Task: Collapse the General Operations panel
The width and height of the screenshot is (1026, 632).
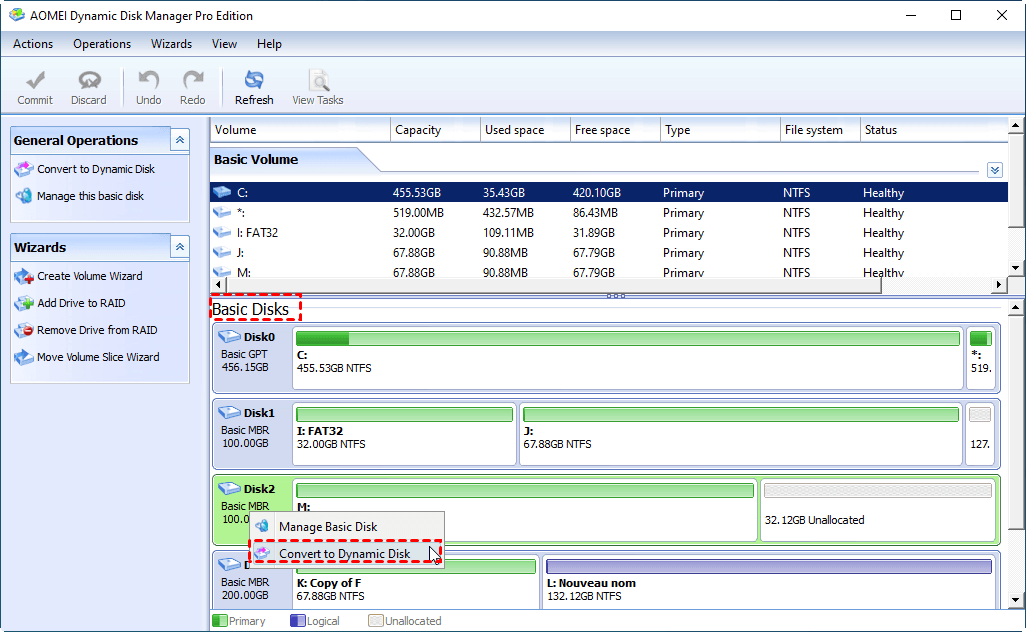Action: (180, 140)
